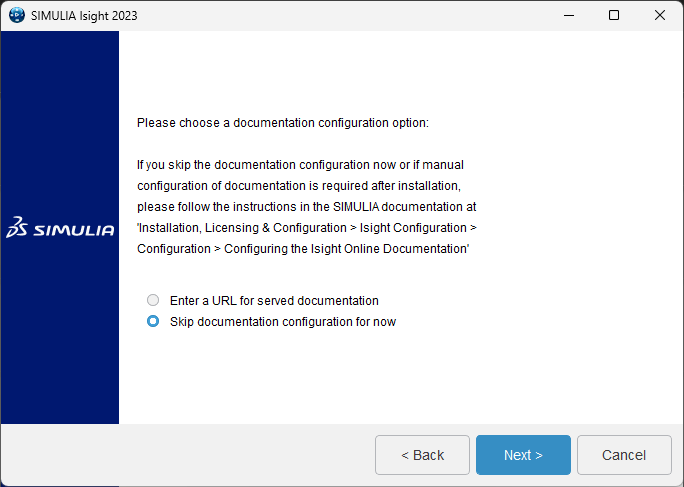Click the 'please follow the instructions' text line
684x487 pixels.
[x=306, y=207]
